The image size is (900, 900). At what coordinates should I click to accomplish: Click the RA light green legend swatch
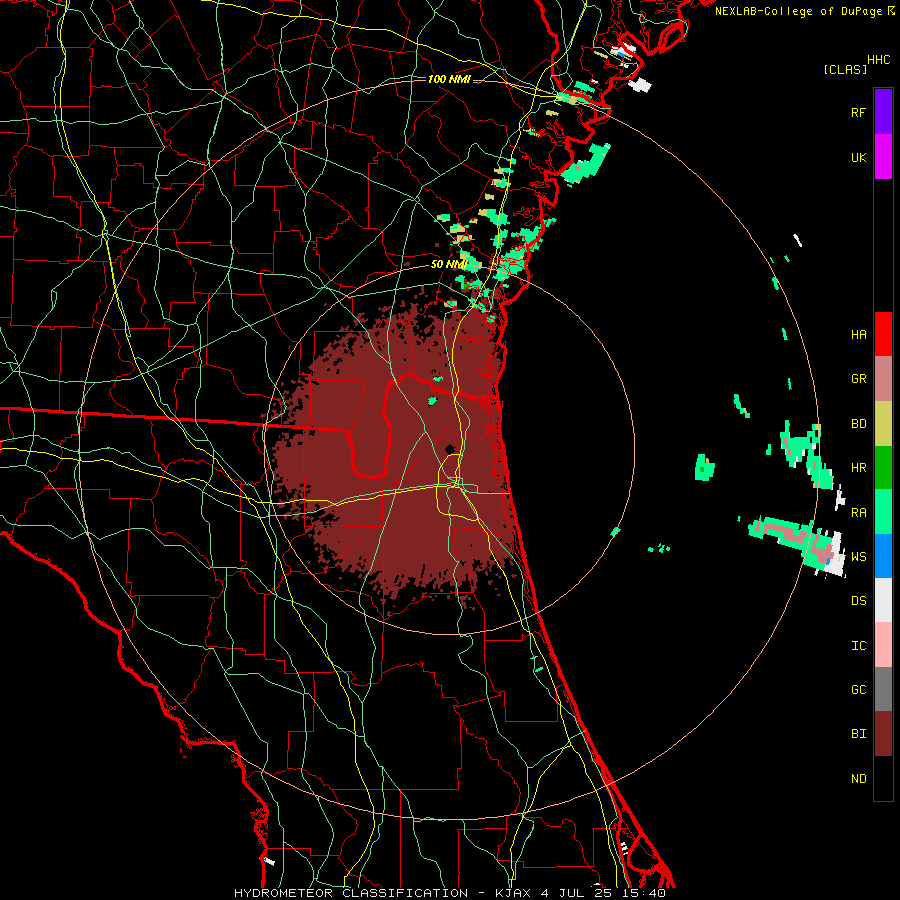point(883,512)
